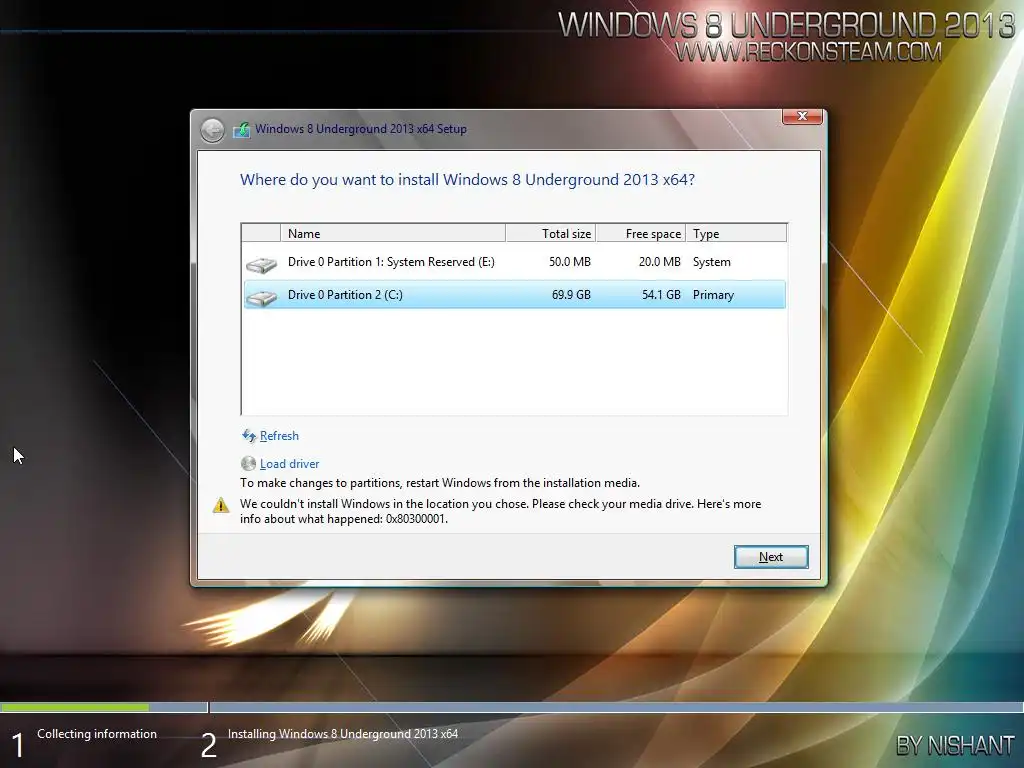Image resolution: width=1024 pixels, height=768 pixels.
Task: Click the 50.0 MB total size cell
Action: [569, 262]
